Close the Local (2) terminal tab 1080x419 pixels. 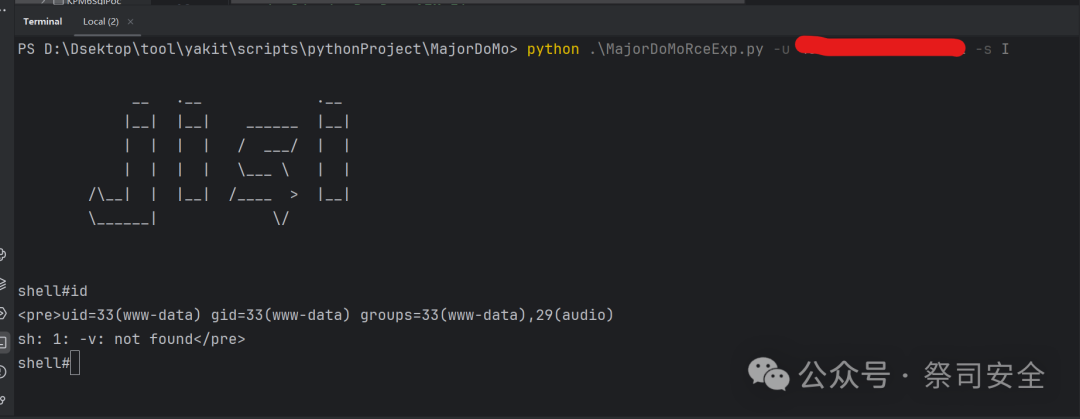(x=131, y=21)
